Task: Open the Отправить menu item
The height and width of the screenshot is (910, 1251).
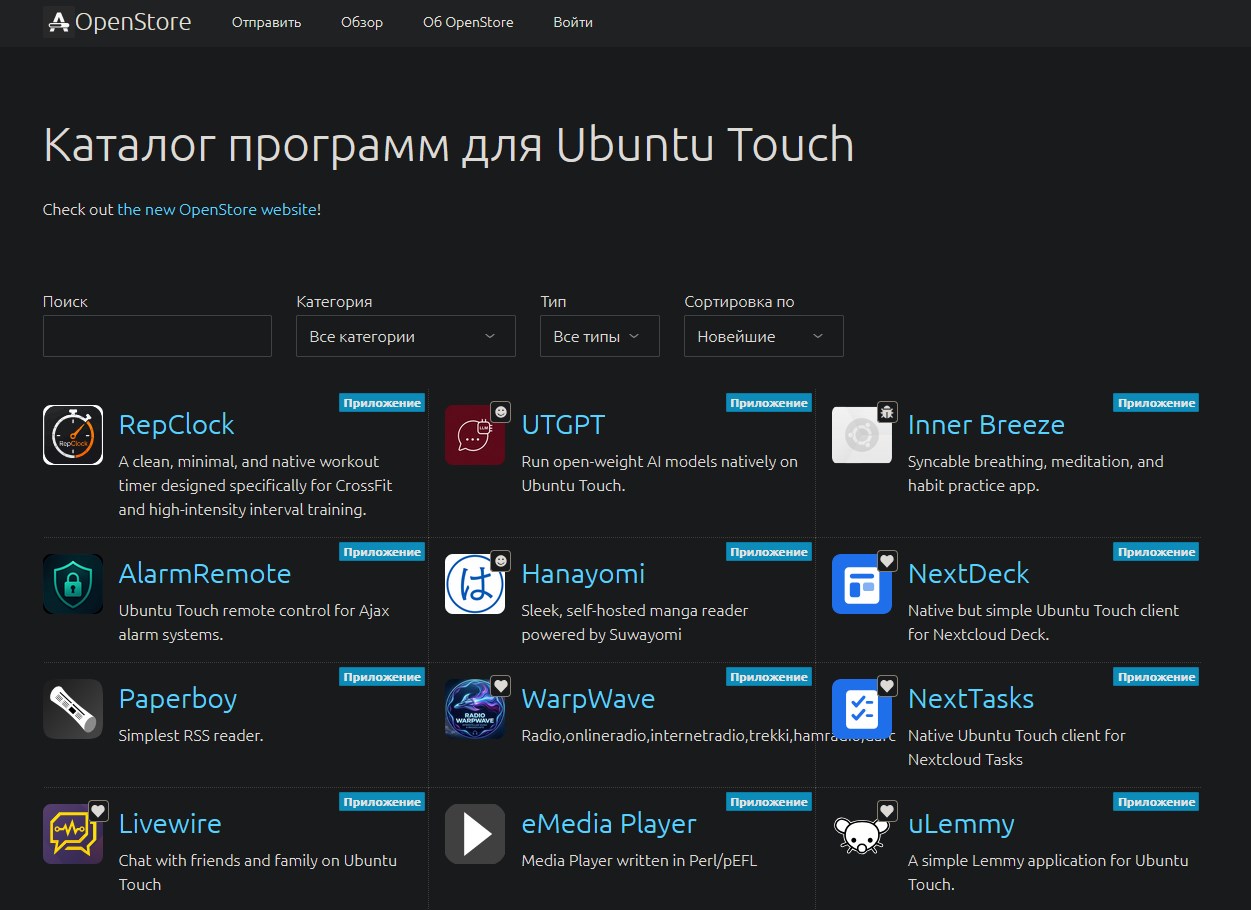Action: point(266,22)
